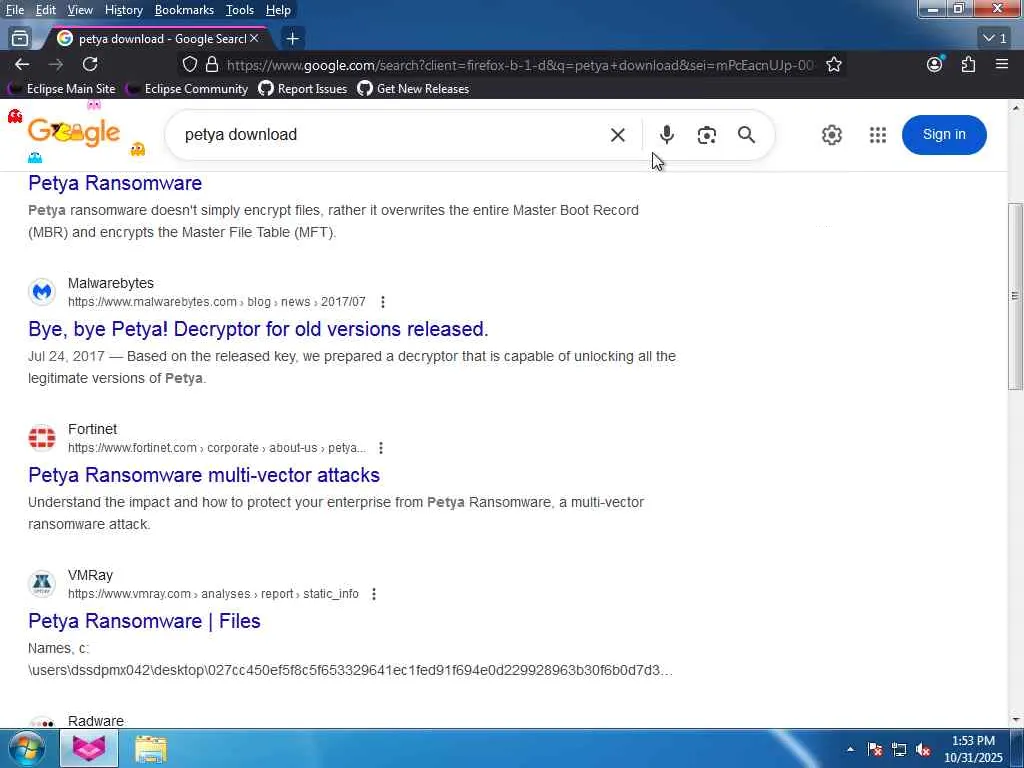1024x768 pixels.
Task: Open the Firefox tab overview icon
Action: [20, 39]
